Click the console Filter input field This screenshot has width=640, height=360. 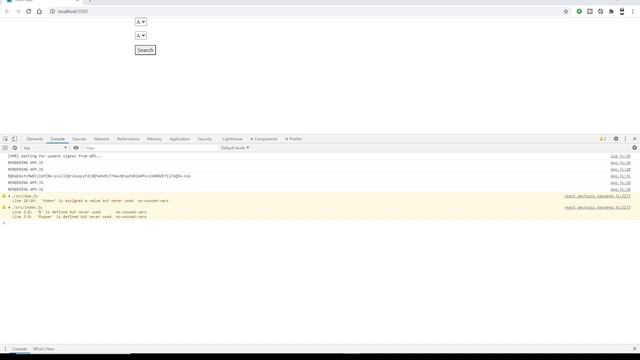coord(150,148)
